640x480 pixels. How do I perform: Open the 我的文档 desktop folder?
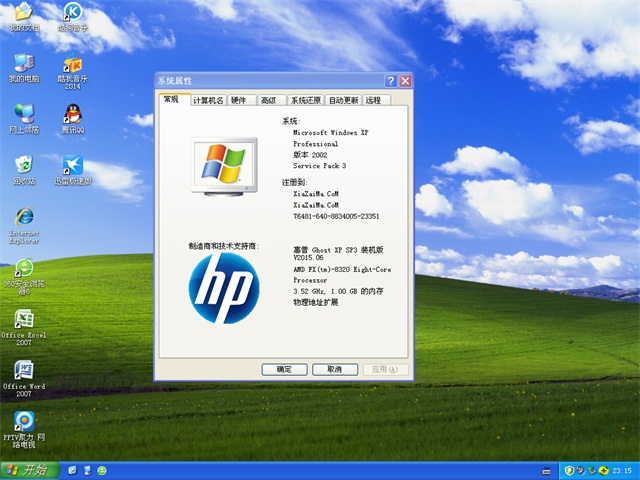click(21, 14)
